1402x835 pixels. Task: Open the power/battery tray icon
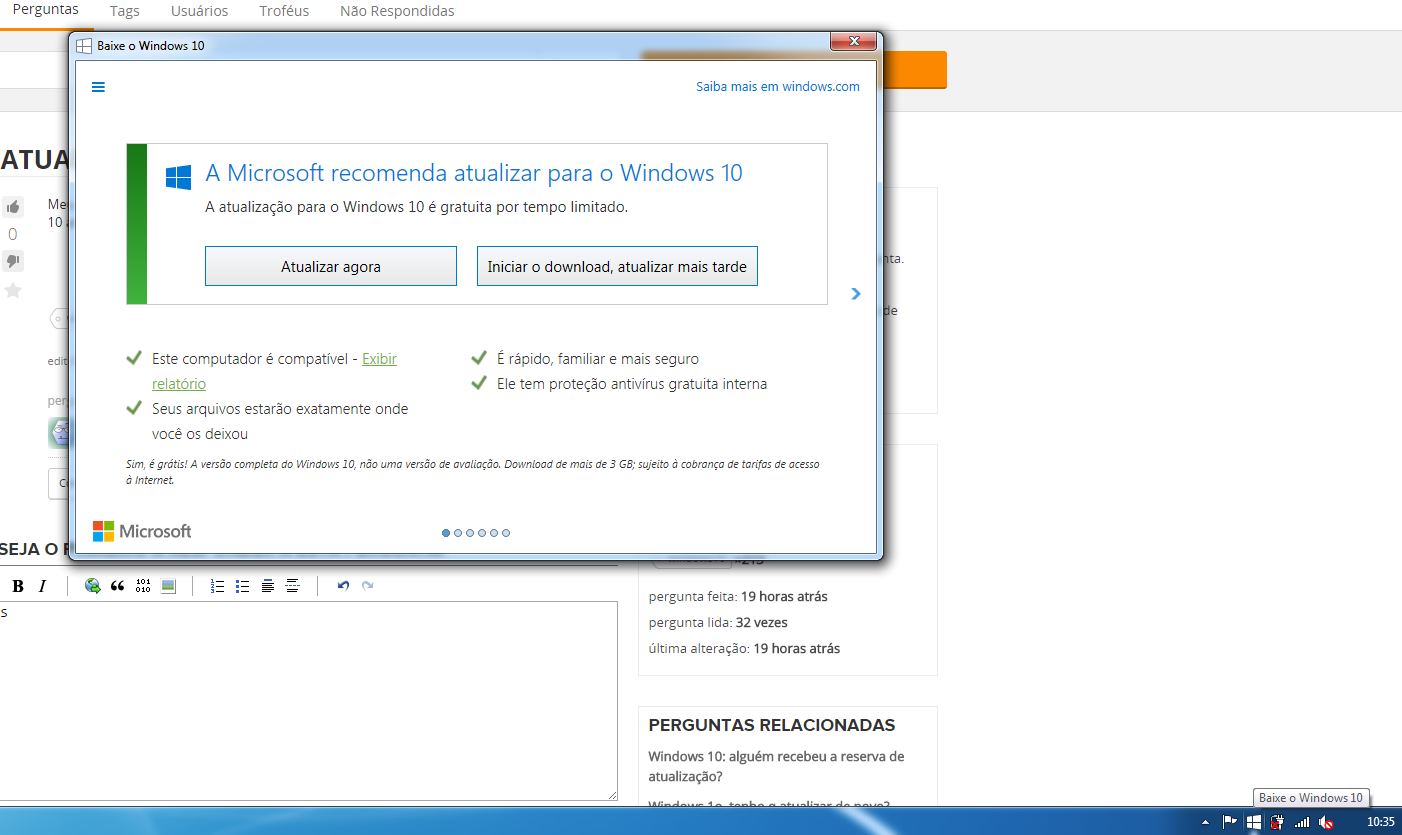click(1277, 822)
